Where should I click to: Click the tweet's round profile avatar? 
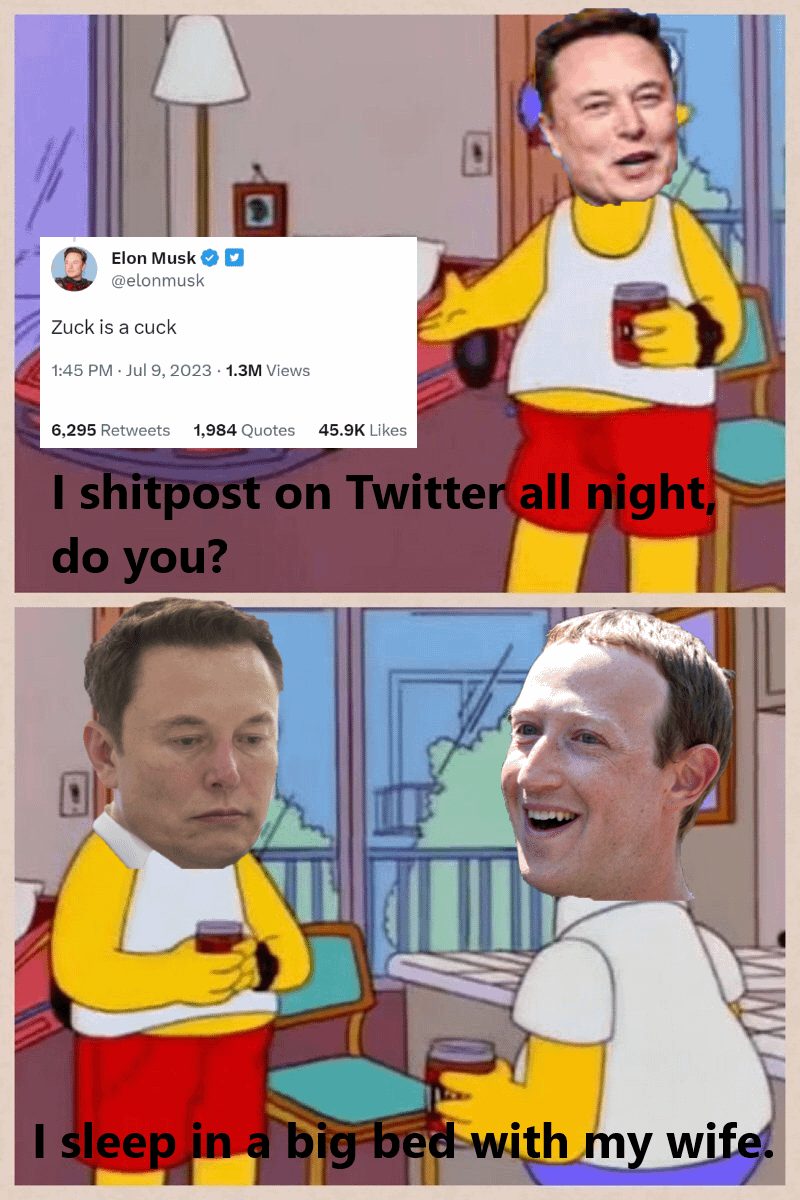point(75,269)
